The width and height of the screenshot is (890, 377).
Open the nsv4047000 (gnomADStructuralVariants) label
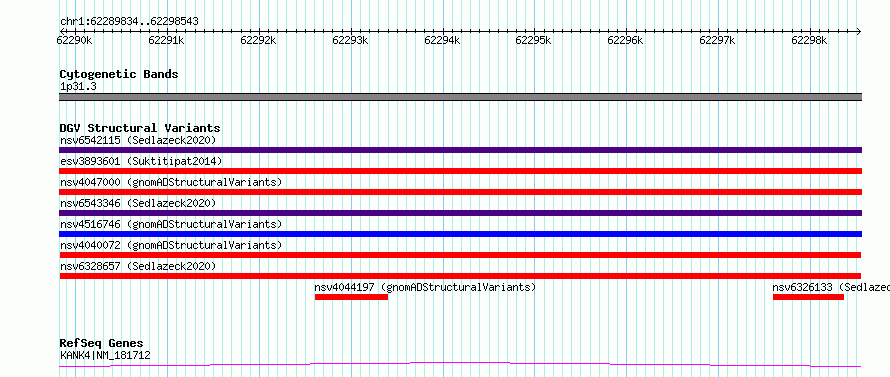point(171,182)
